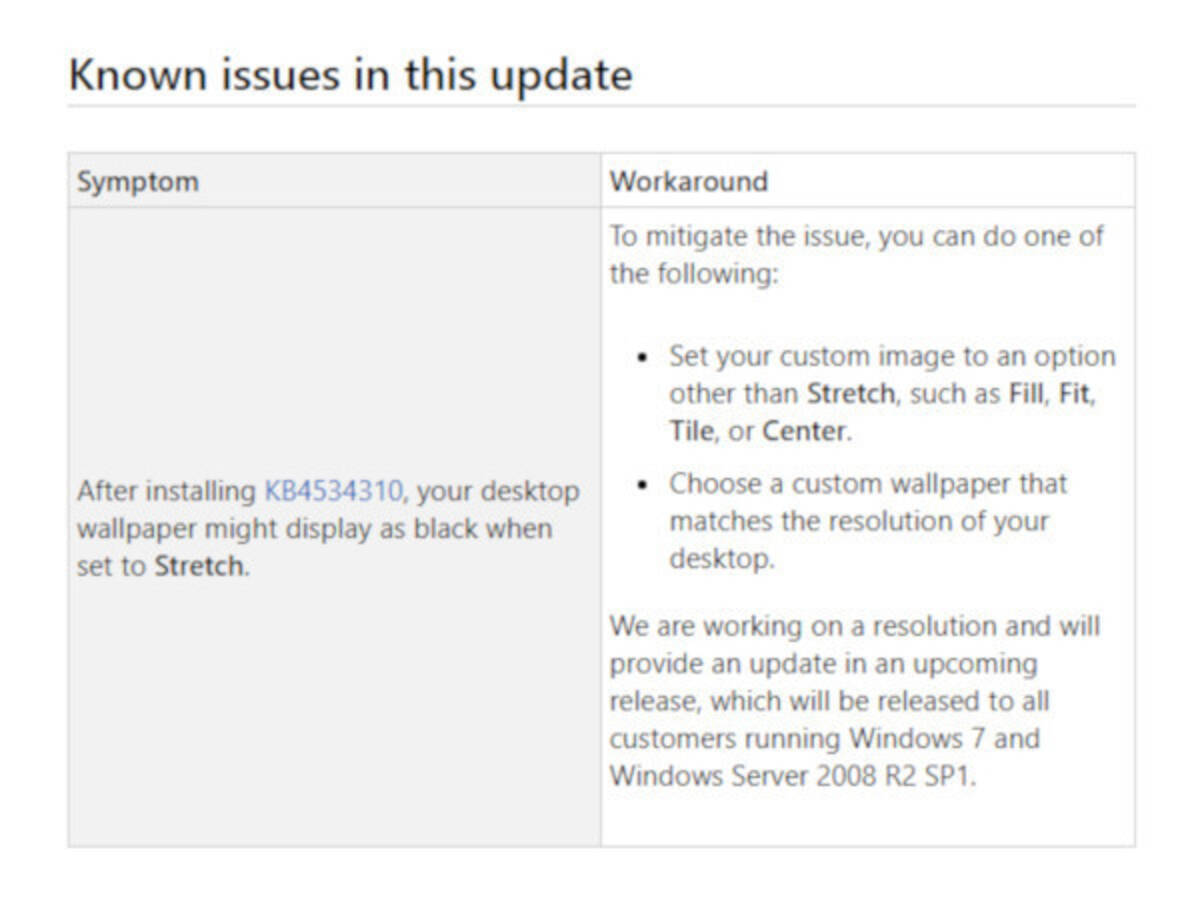Click the bullet before 'Set your custom image'
This screenshot has height=900, width=1200.
645,358
